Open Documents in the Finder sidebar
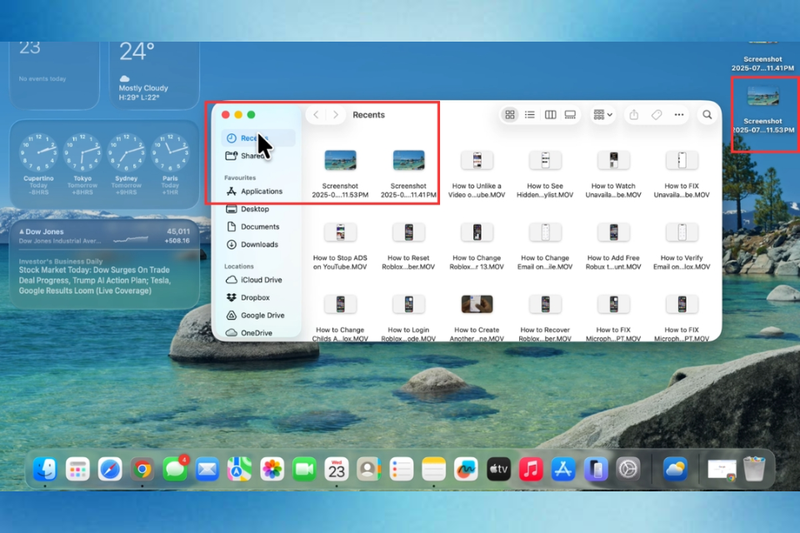The width and height of the screenshot is (800, 533). [258, 226]
